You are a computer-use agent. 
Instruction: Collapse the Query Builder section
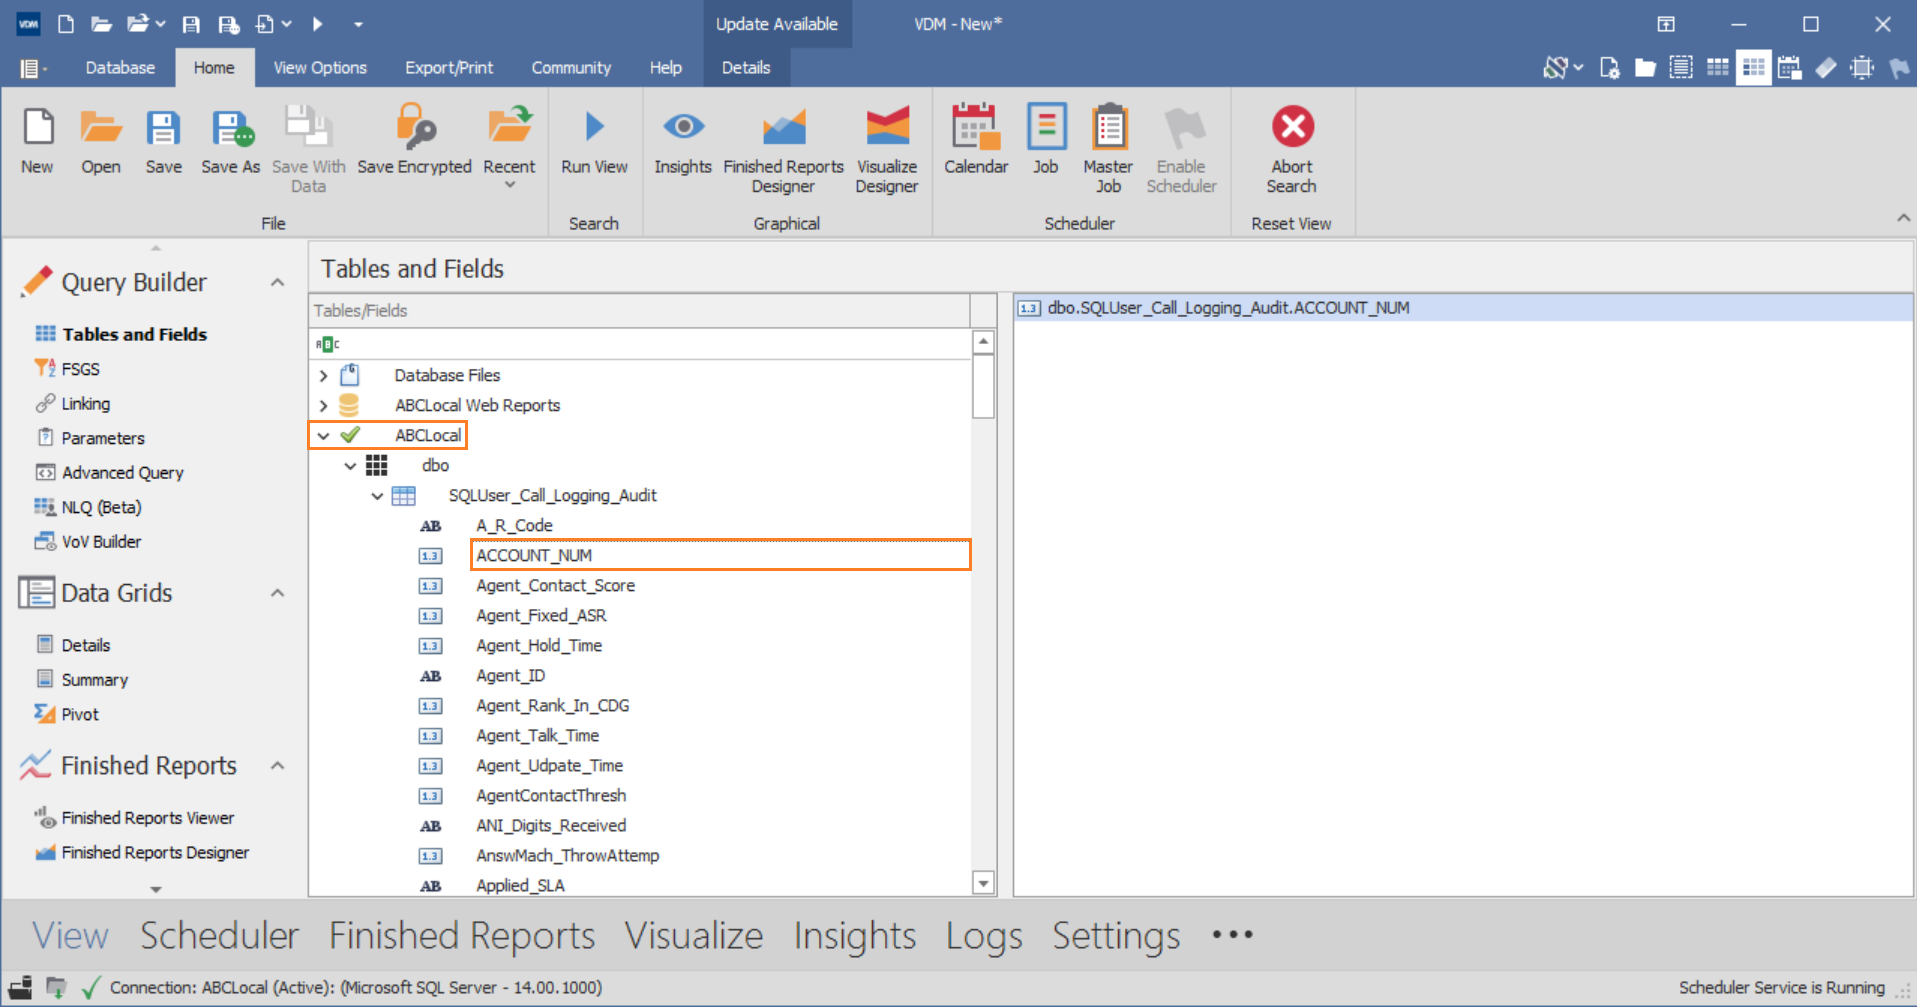click(277, 283)
